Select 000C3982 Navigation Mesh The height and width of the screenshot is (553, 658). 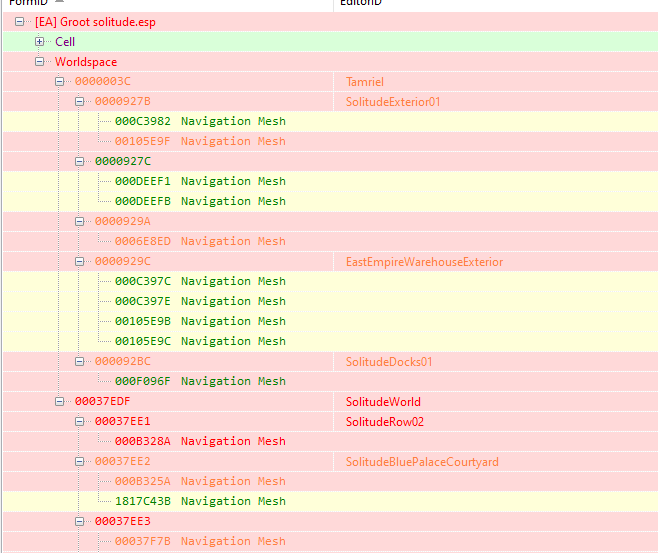pos(200,121)
